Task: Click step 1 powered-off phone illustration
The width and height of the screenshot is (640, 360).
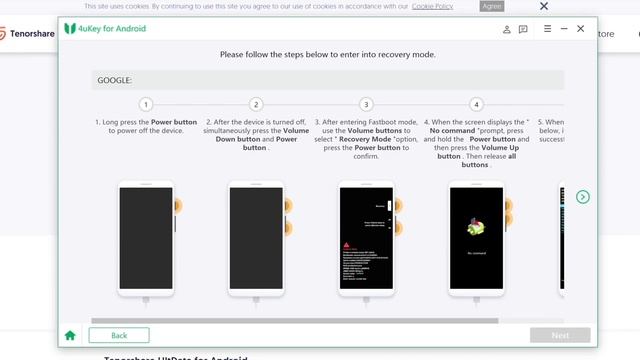Action: click(146, 239)
